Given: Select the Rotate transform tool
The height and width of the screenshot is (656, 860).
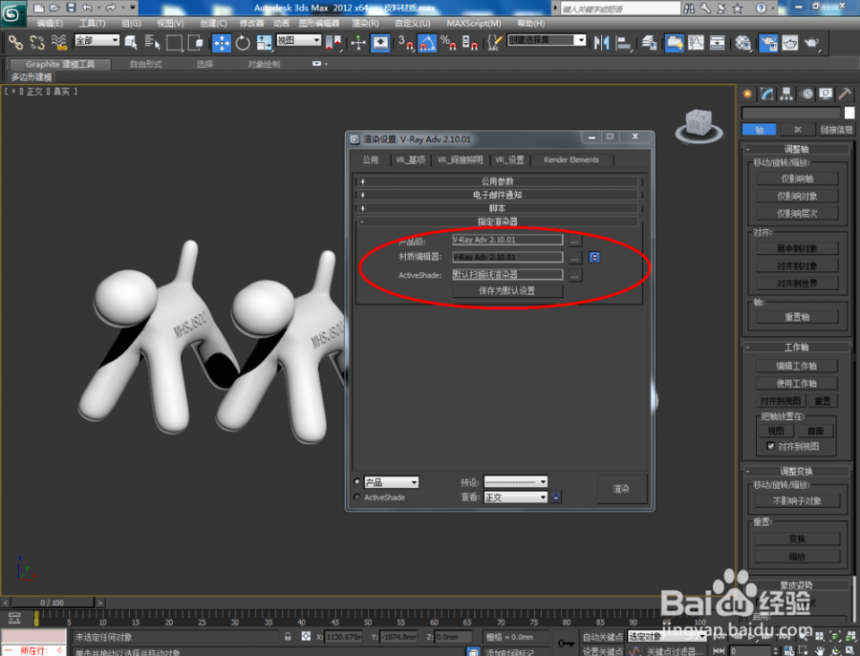Looking at the screenshot, I should click(x=242, y=43).
